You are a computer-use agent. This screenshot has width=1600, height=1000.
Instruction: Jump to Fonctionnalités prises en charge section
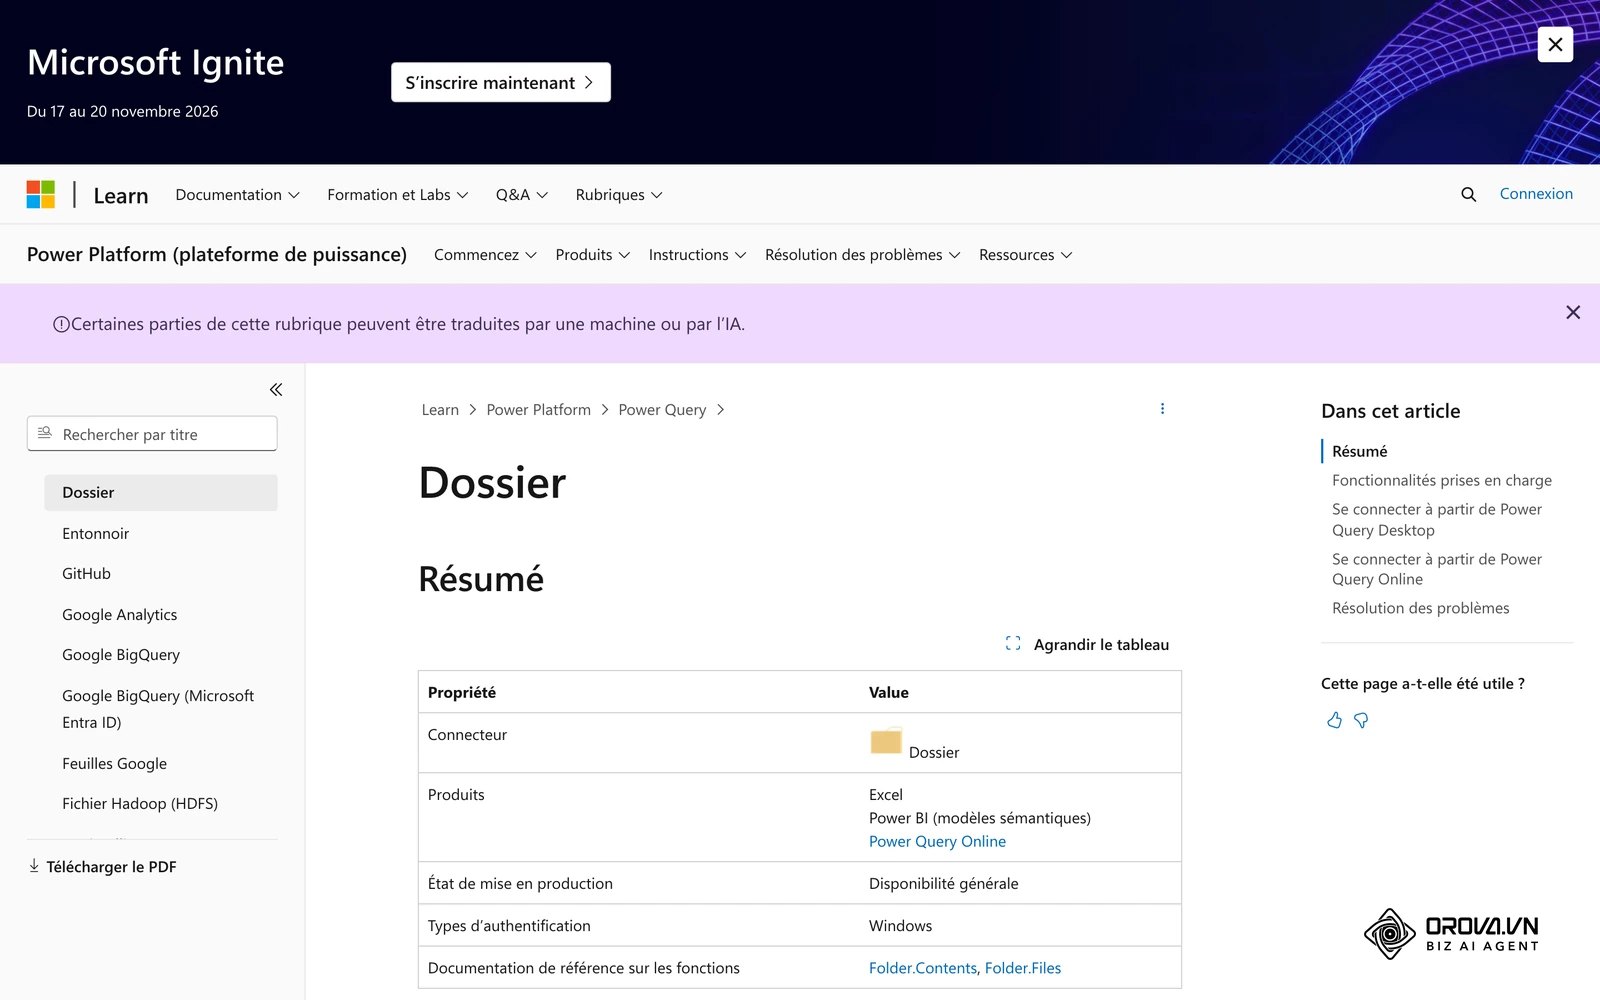[1442, 480]
